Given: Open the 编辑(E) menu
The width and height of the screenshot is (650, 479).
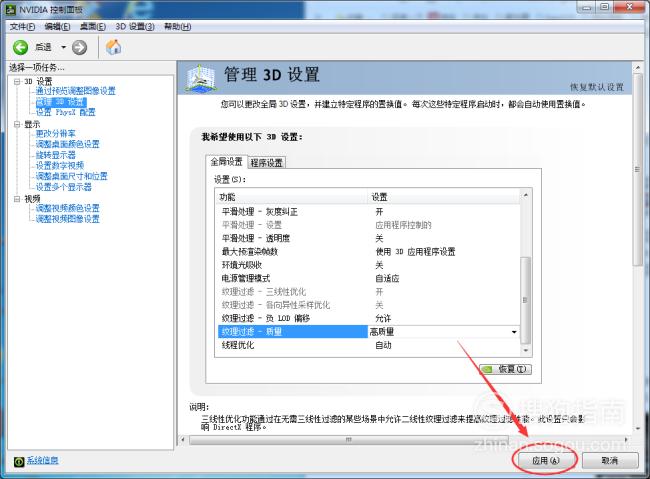Looking at the screenshot, I should pos(57,27).
